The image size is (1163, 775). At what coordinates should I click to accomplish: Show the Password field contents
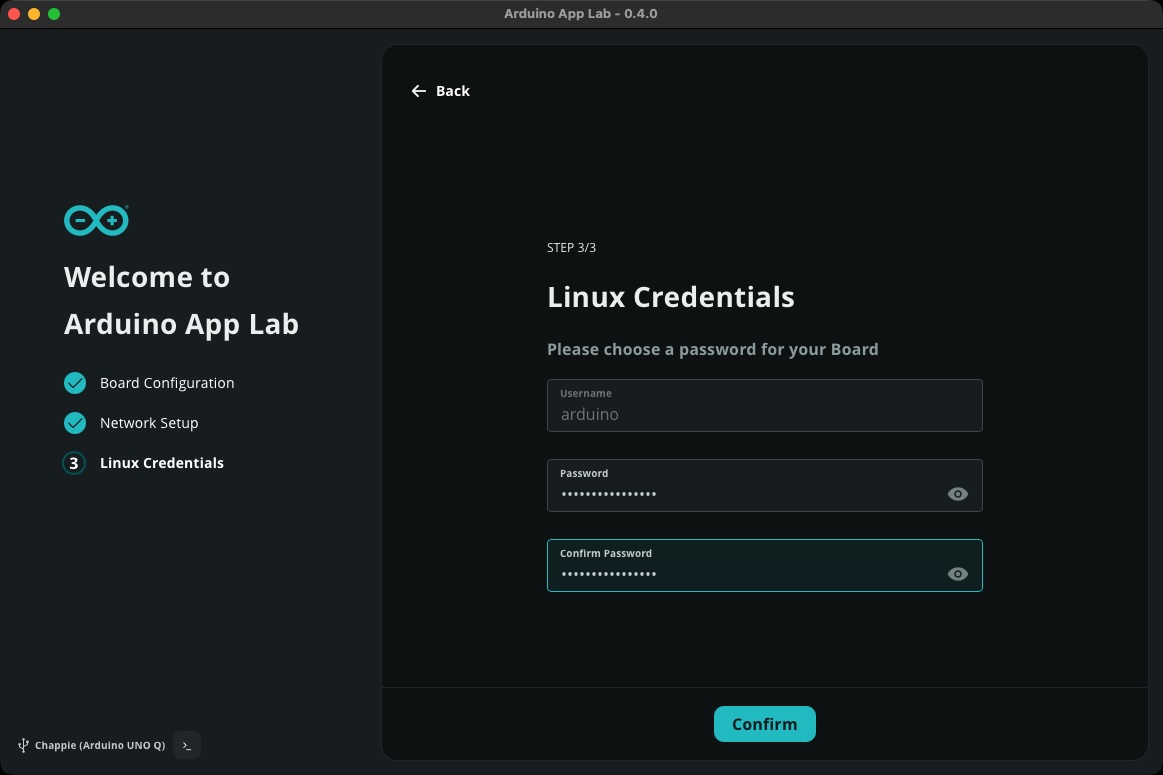click(x=957, y=494)
